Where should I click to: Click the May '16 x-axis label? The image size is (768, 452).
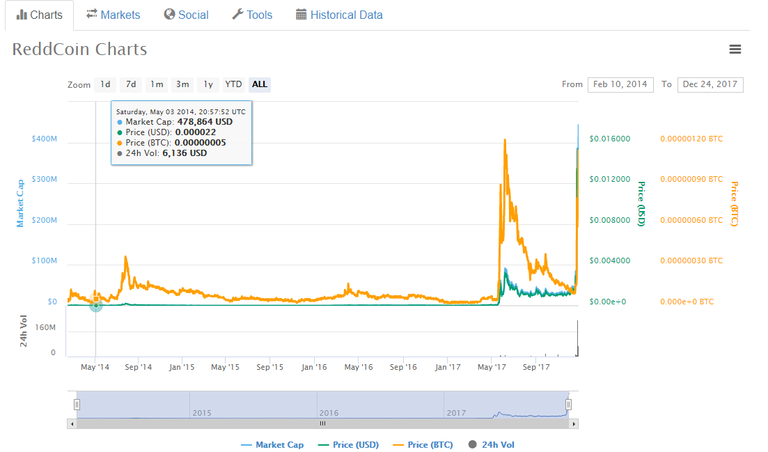(x=359, y=367)
